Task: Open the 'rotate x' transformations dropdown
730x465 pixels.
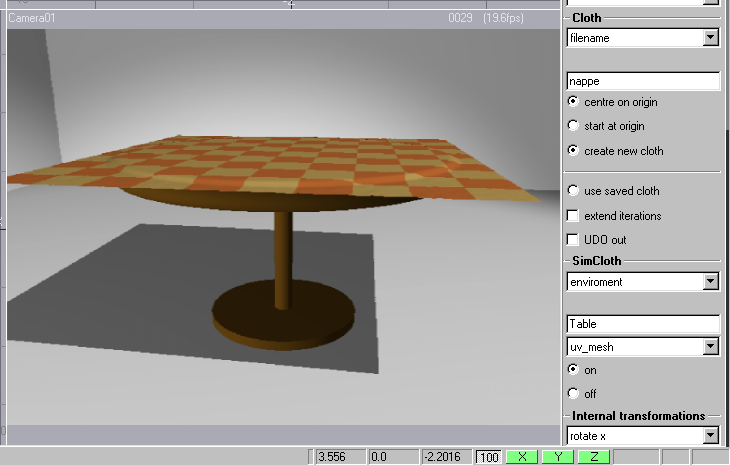Action: coord(710,436)
